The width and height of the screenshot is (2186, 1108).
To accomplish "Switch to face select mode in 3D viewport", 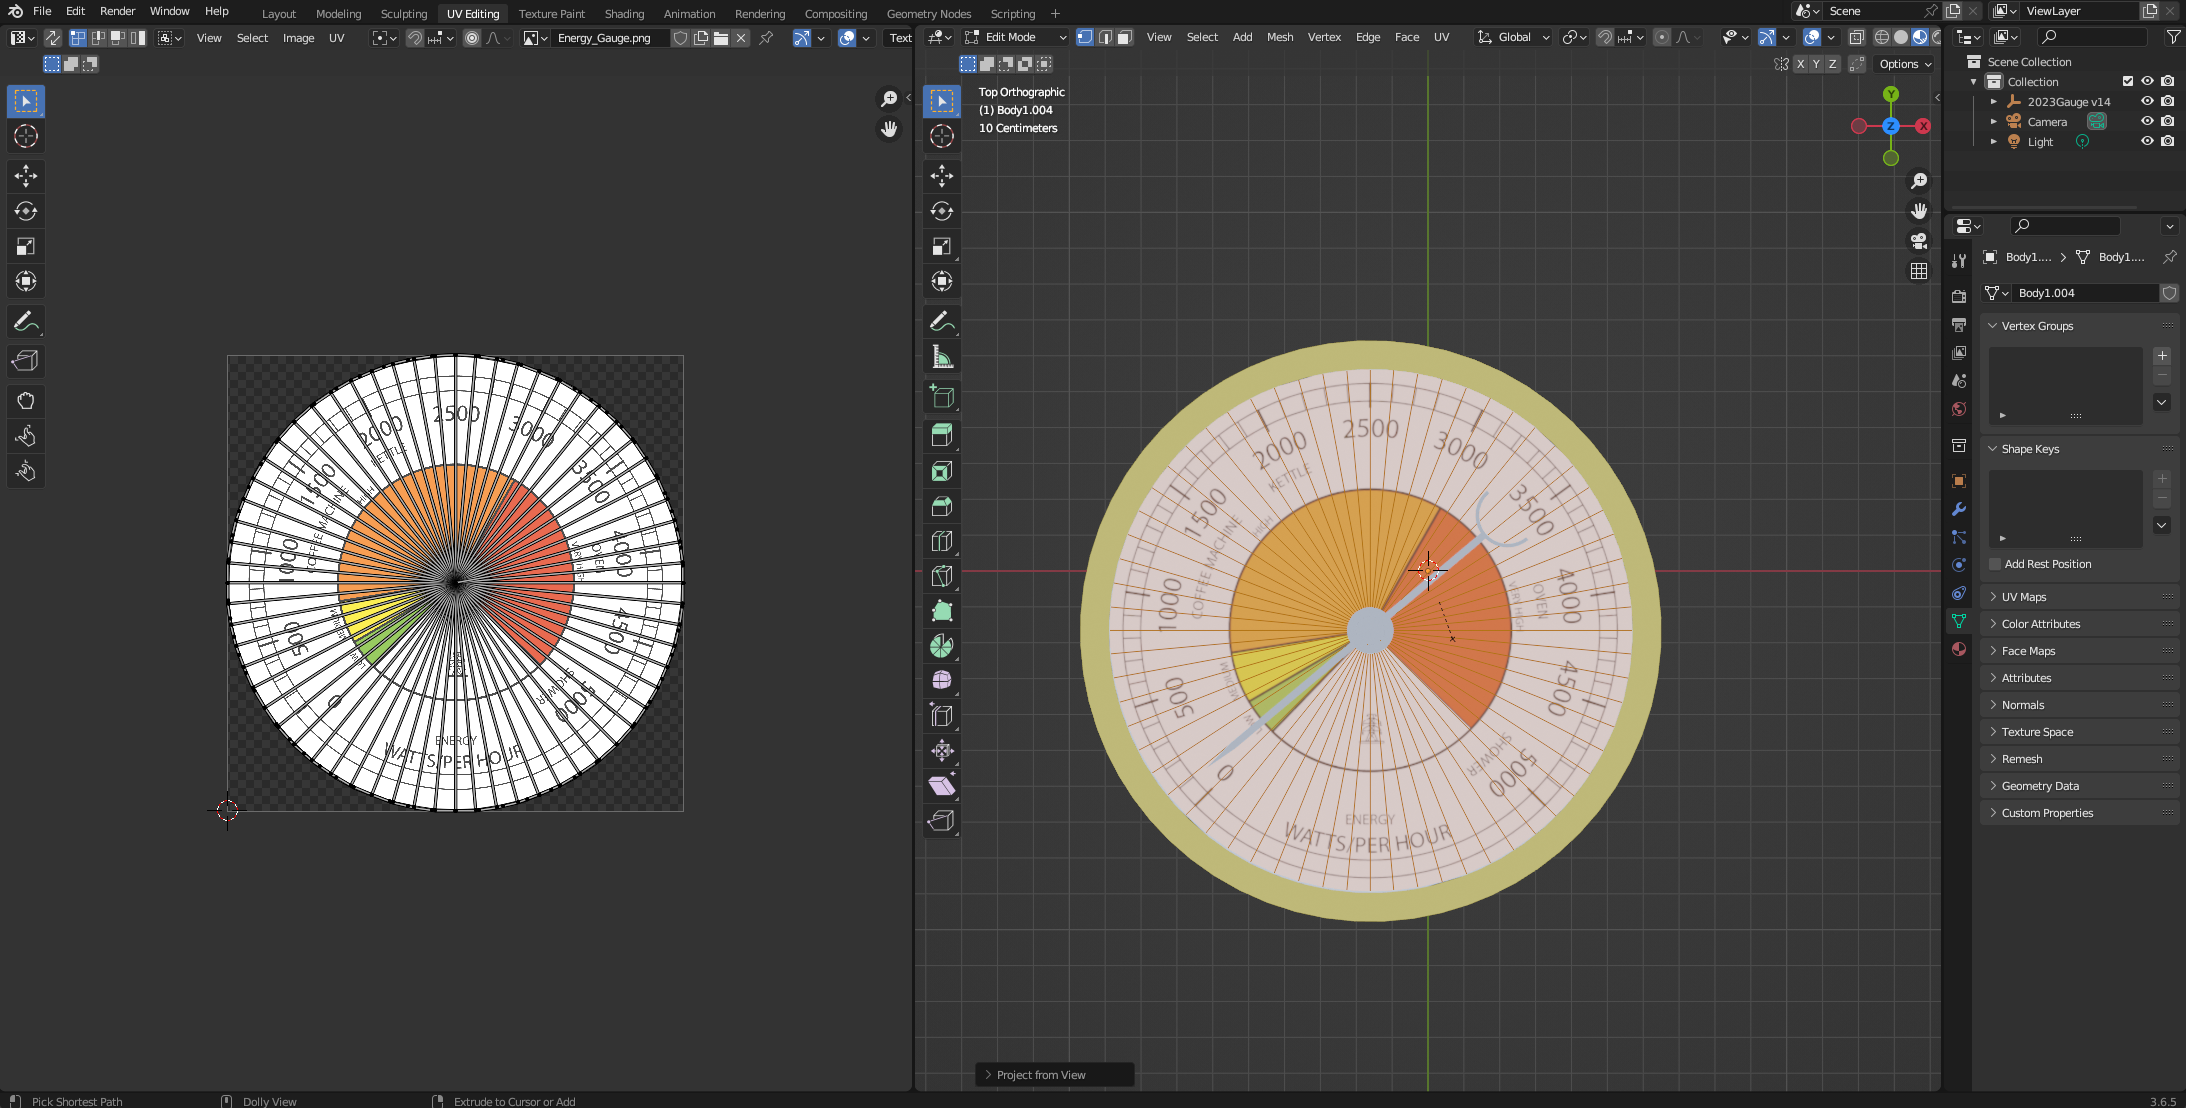I will 1124,37.
